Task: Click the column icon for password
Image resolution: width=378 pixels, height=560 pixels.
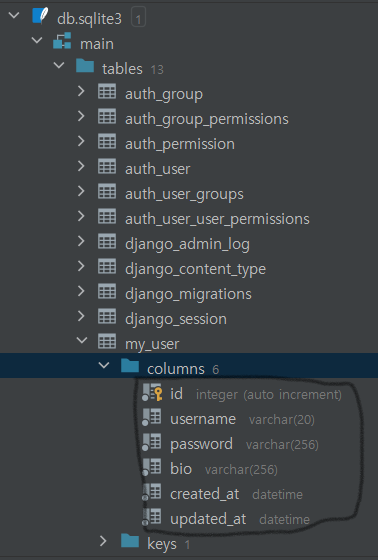Action: [x=151, y=442]
